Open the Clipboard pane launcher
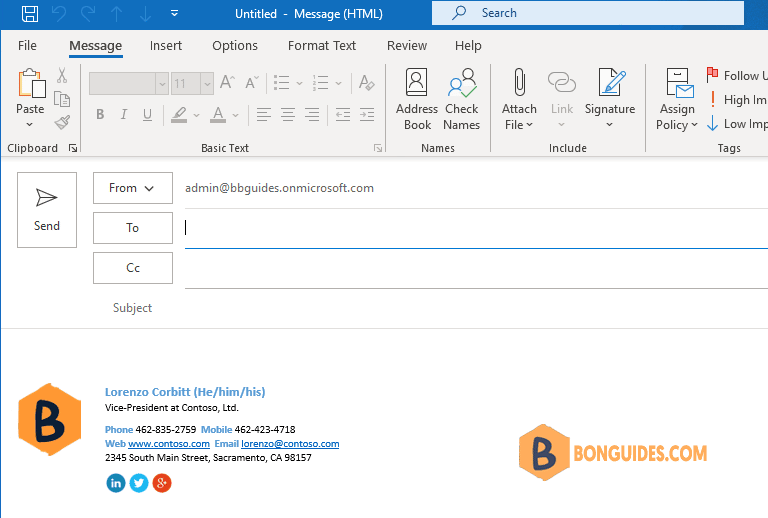The width and height of the screenshot is (768, 518). point(73,148)
